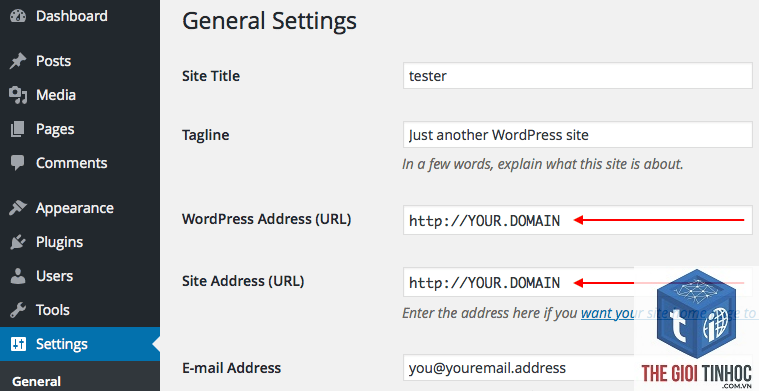Click the Tagline label
The height and width of the screenshot is (391, 759).
click(206, 135)
